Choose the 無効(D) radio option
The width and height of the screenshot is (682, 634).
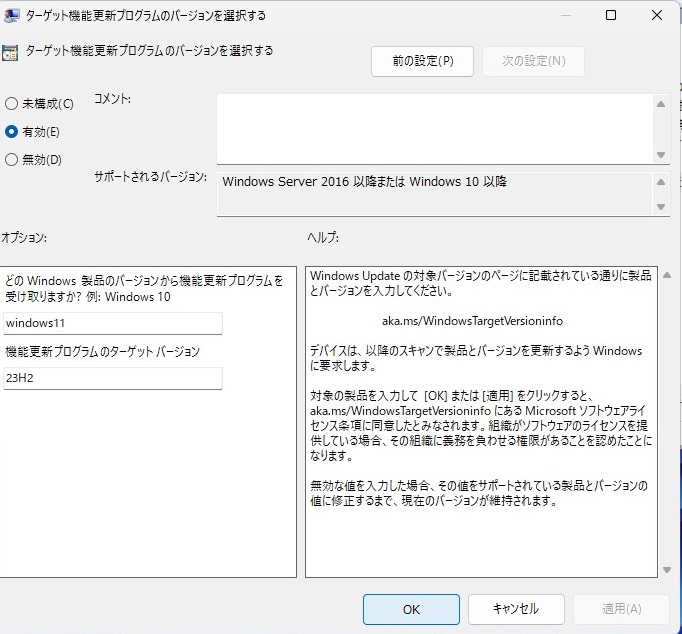tap(12, 159)
